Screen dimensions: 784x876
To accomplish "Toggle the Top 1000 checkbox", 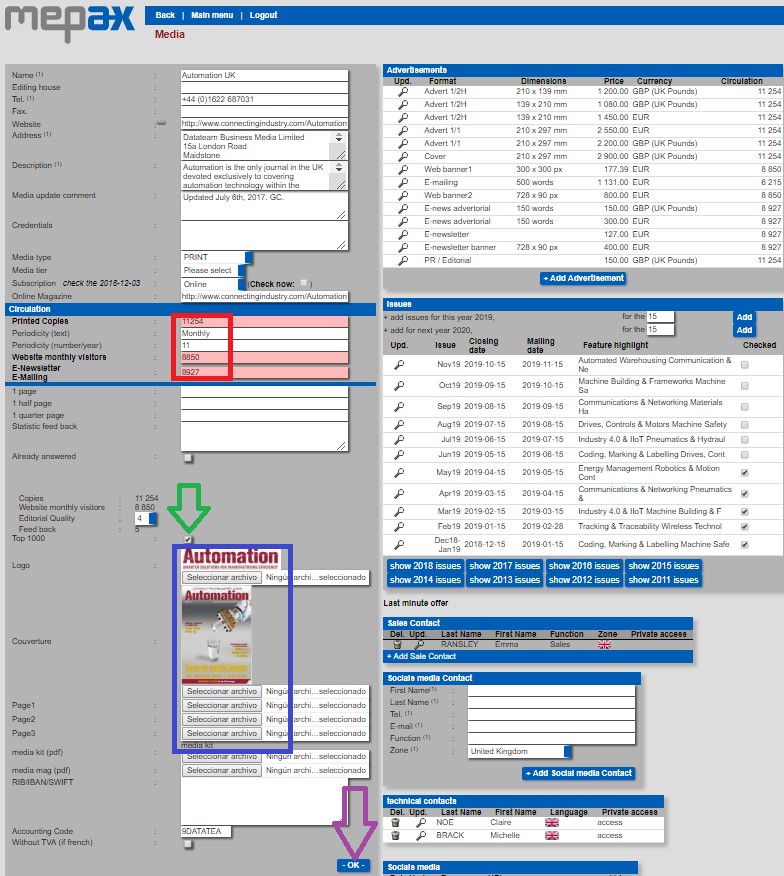I will click(188, 539).
